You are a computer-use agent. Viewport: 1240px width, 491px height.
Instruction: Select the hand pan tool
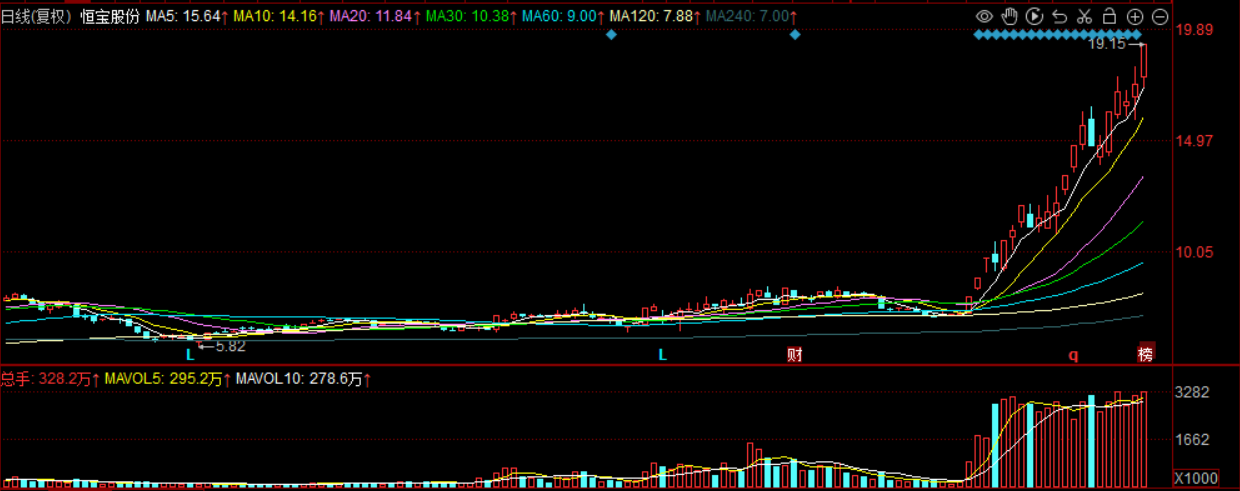pos(1009,16)
